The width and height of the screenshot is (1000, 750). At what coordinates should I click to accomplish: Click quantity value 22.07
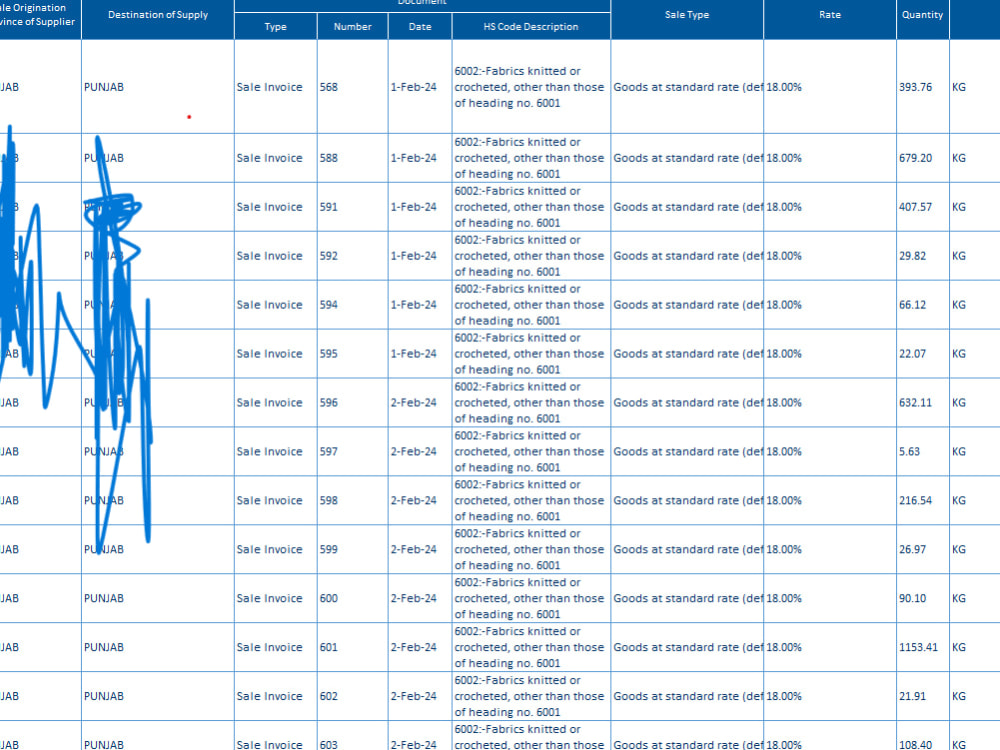(912, 354)
